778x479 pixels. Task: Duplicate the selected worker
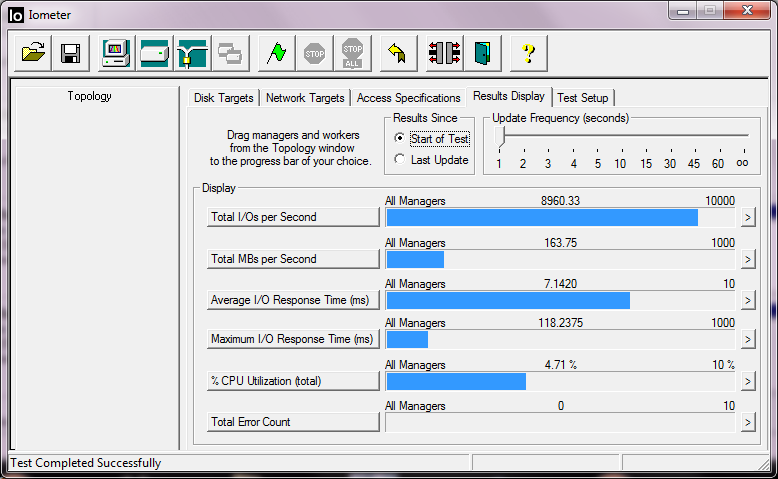230,53
